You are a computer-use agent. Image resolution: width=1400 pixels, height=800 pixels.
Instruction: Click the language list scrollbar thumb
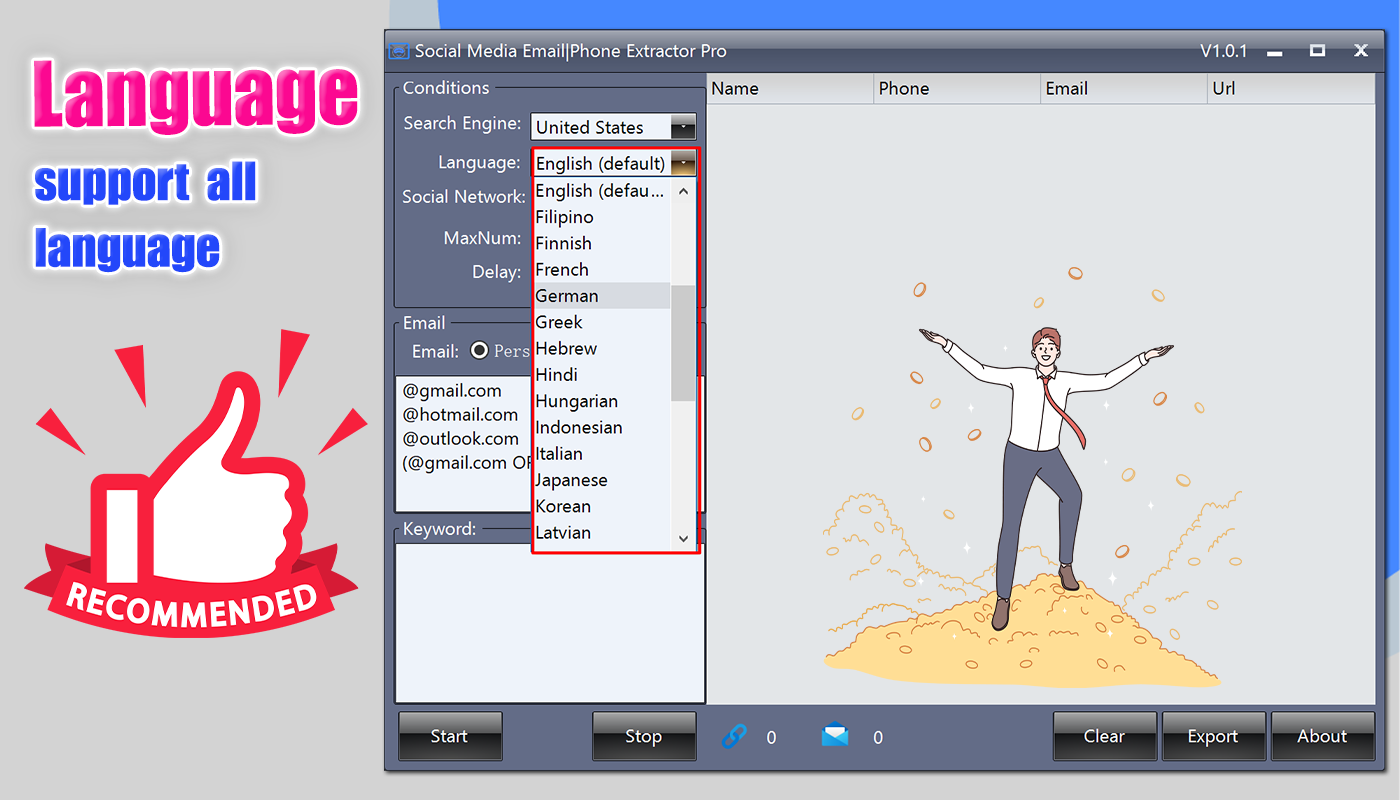click(x=683, y=343)
